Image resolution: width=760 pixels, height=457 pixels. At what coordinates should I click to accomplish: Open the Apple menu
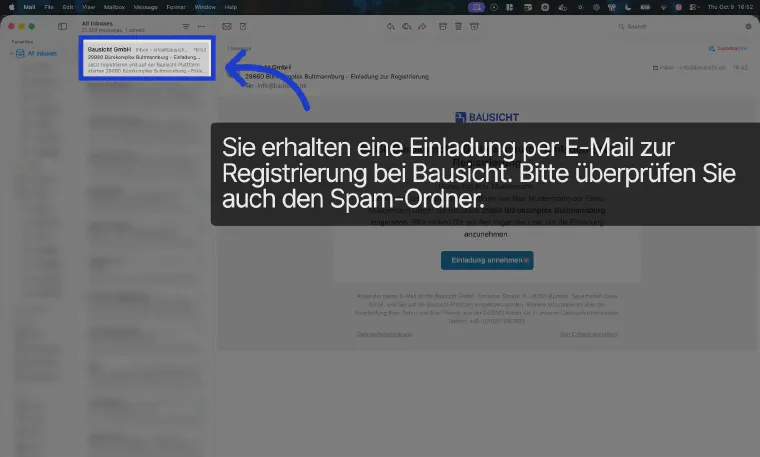(x=12, y=7)
